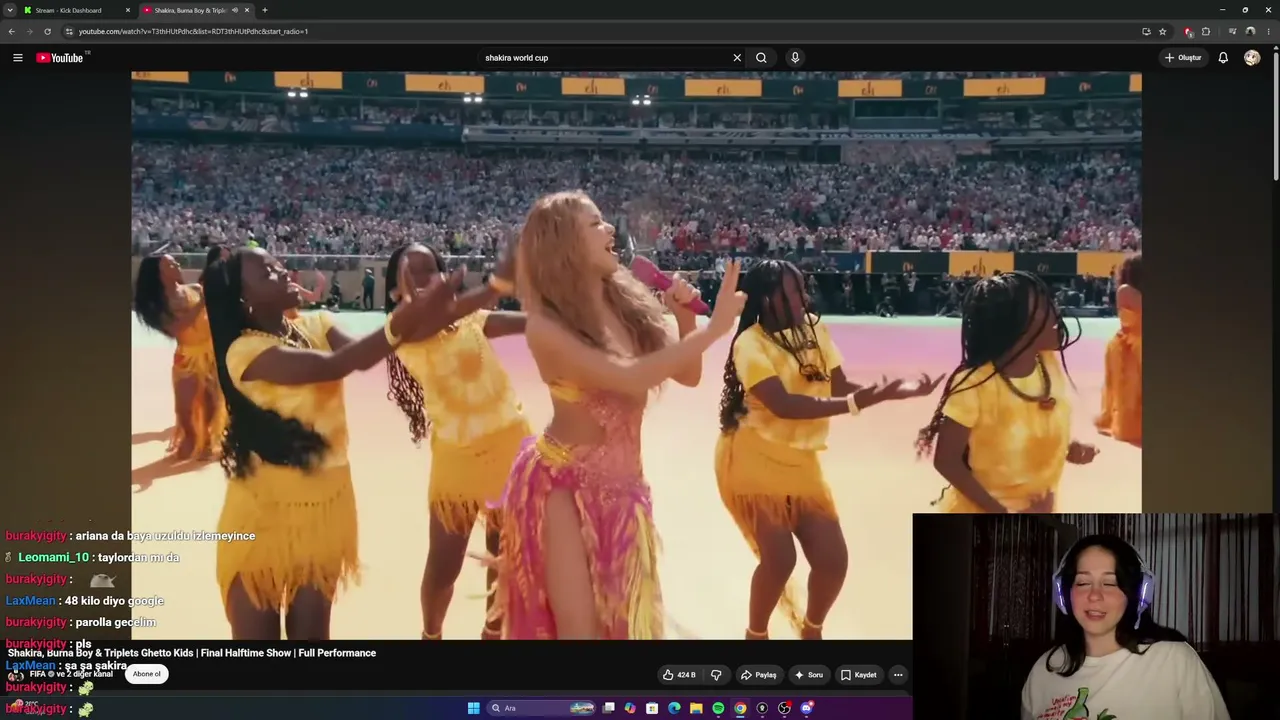Like the video showing 424 B
Image resolution: width=1280 pixels, height=720 pixels.
(x=679, y=675)
